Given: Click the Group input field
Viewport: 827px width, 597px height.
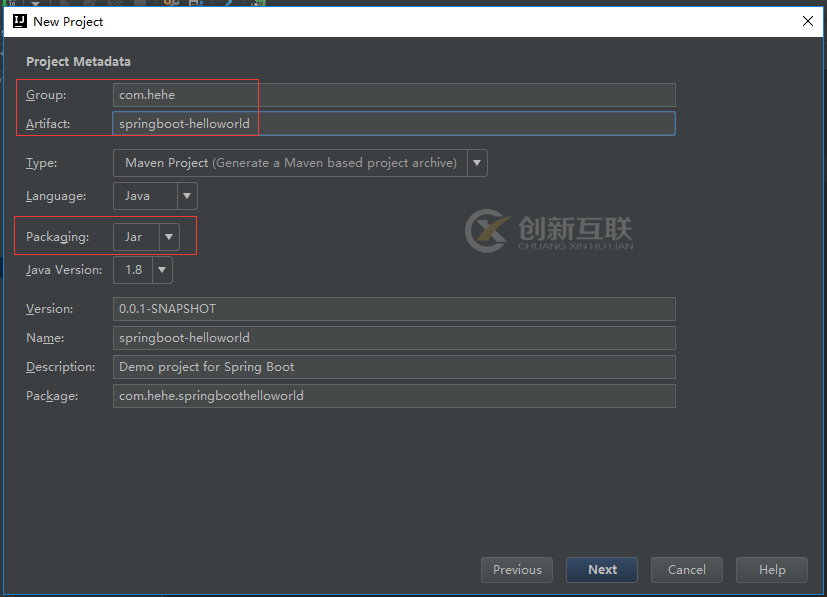Looking at the screenshot, I should tap(394, 95).
